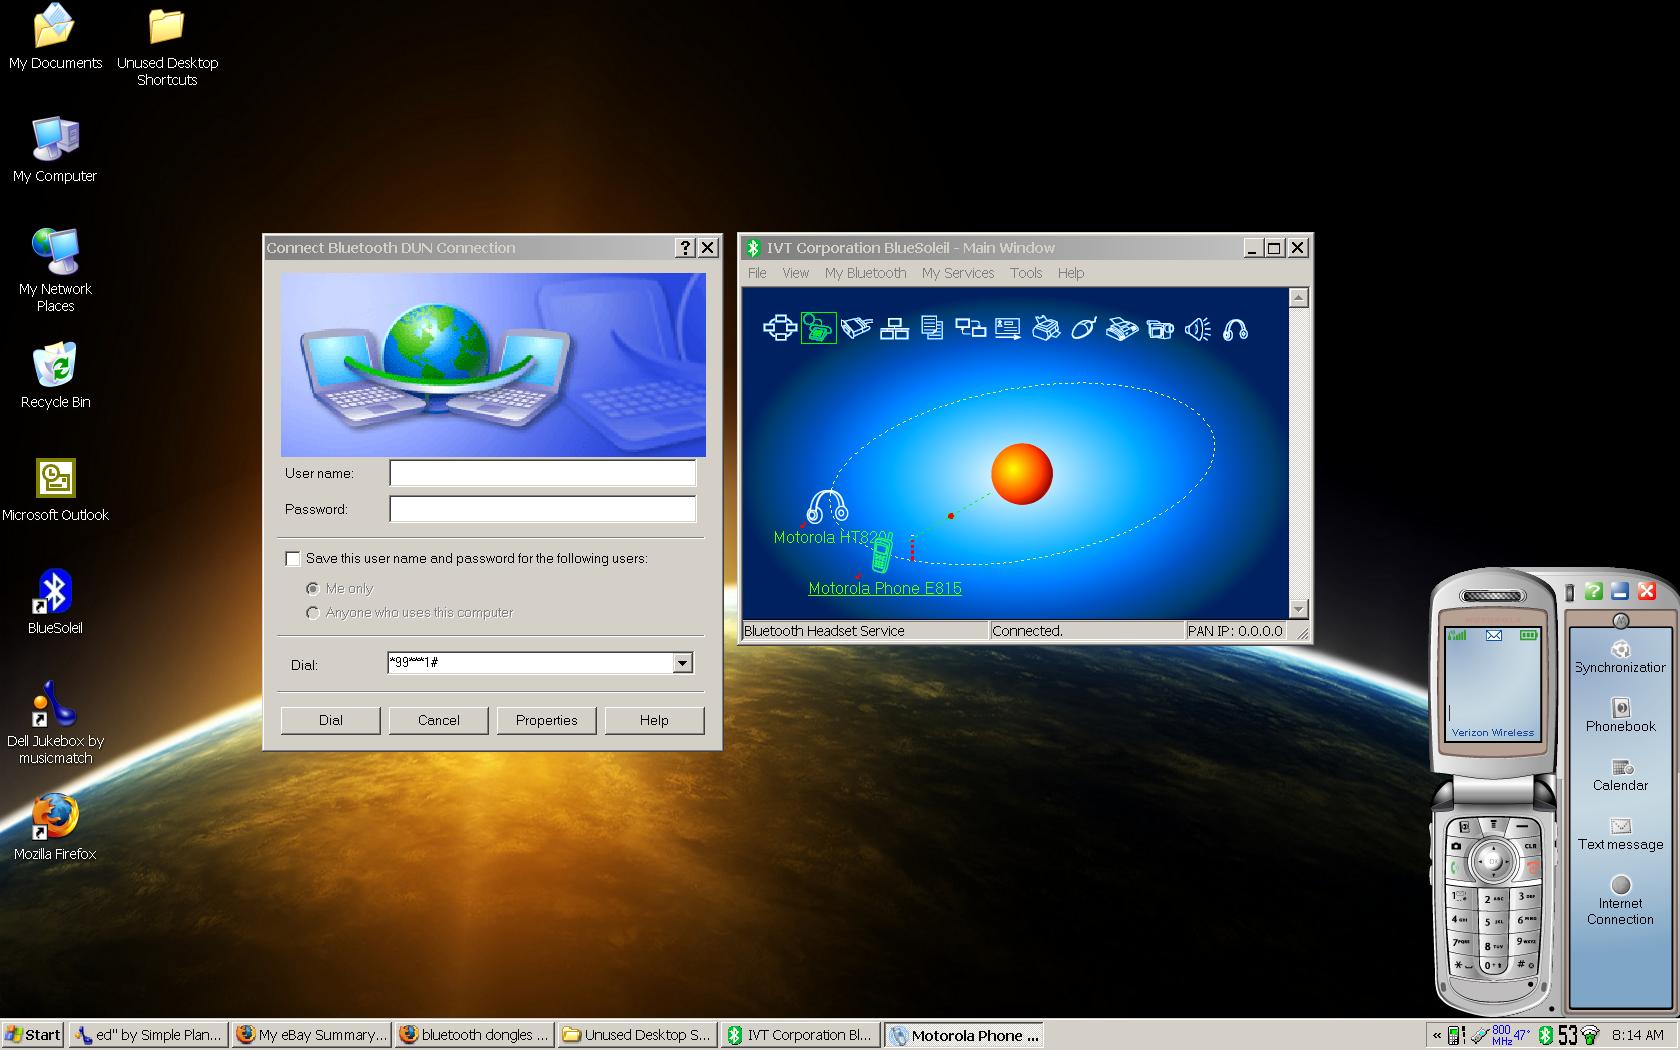
Task: Click Cancel in DUN Connection dialog
Action: tap(439, 720)
